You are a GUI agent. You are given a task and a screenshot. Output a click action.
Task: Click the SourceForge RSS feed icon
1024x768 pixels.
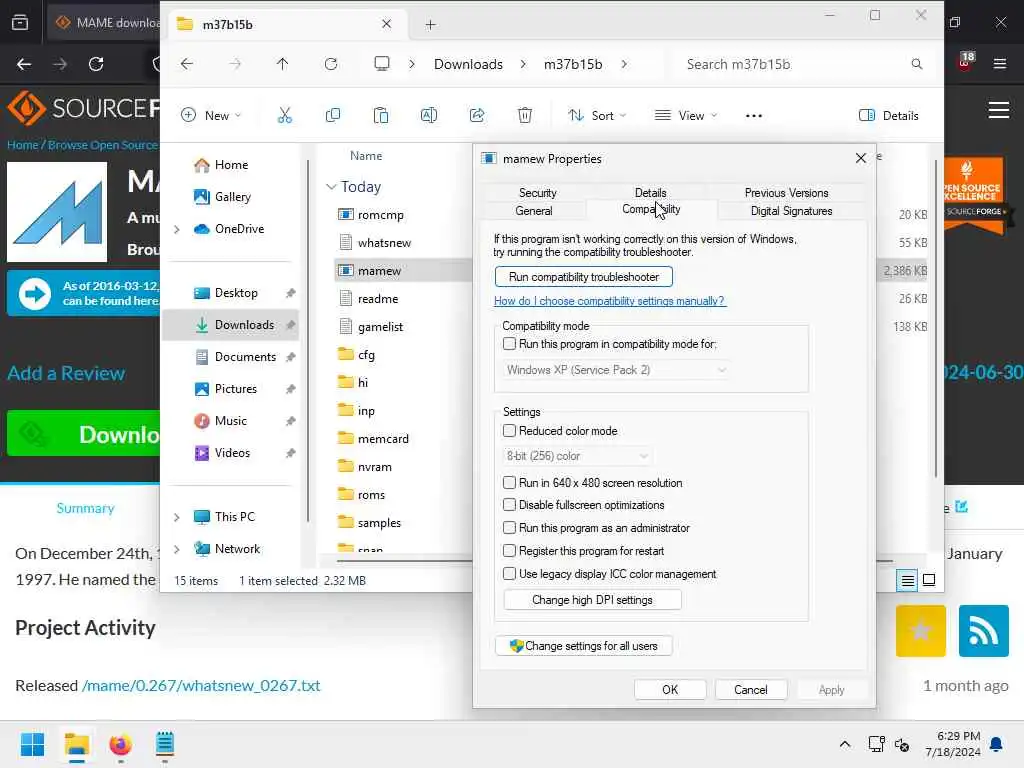tap(984, 631)
